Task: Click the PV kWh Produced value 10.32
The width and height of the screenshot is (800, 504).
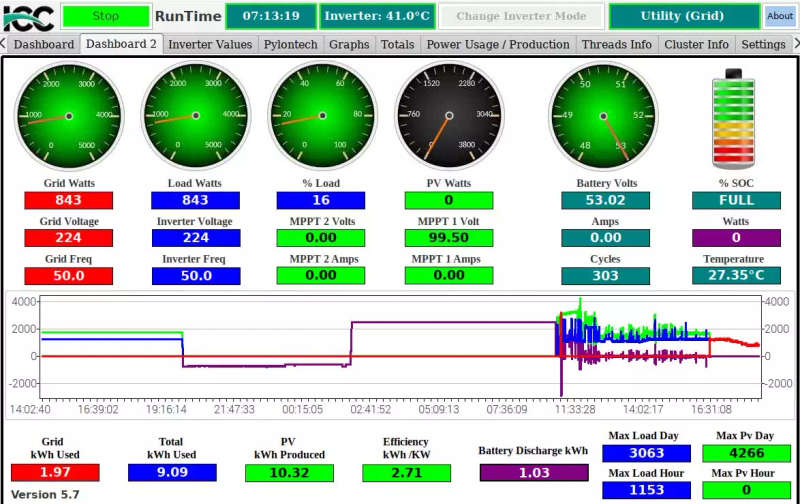Action: click(x=289, y=473)
